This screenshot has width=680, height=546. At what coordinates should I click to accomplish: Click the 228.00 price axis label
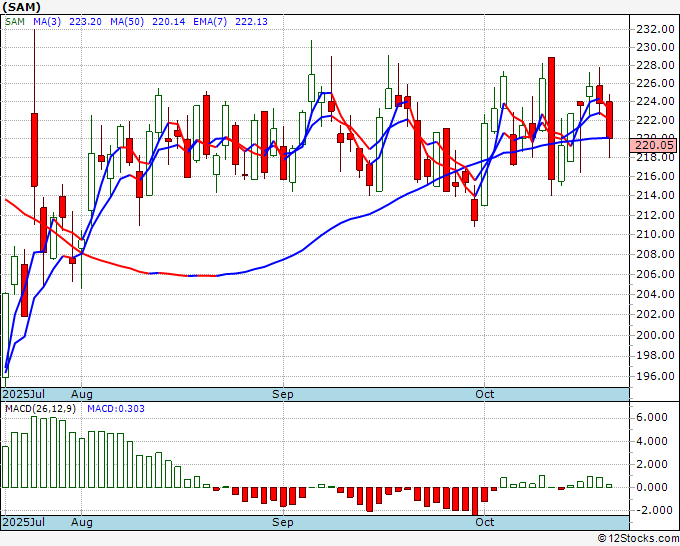[655, 65]
